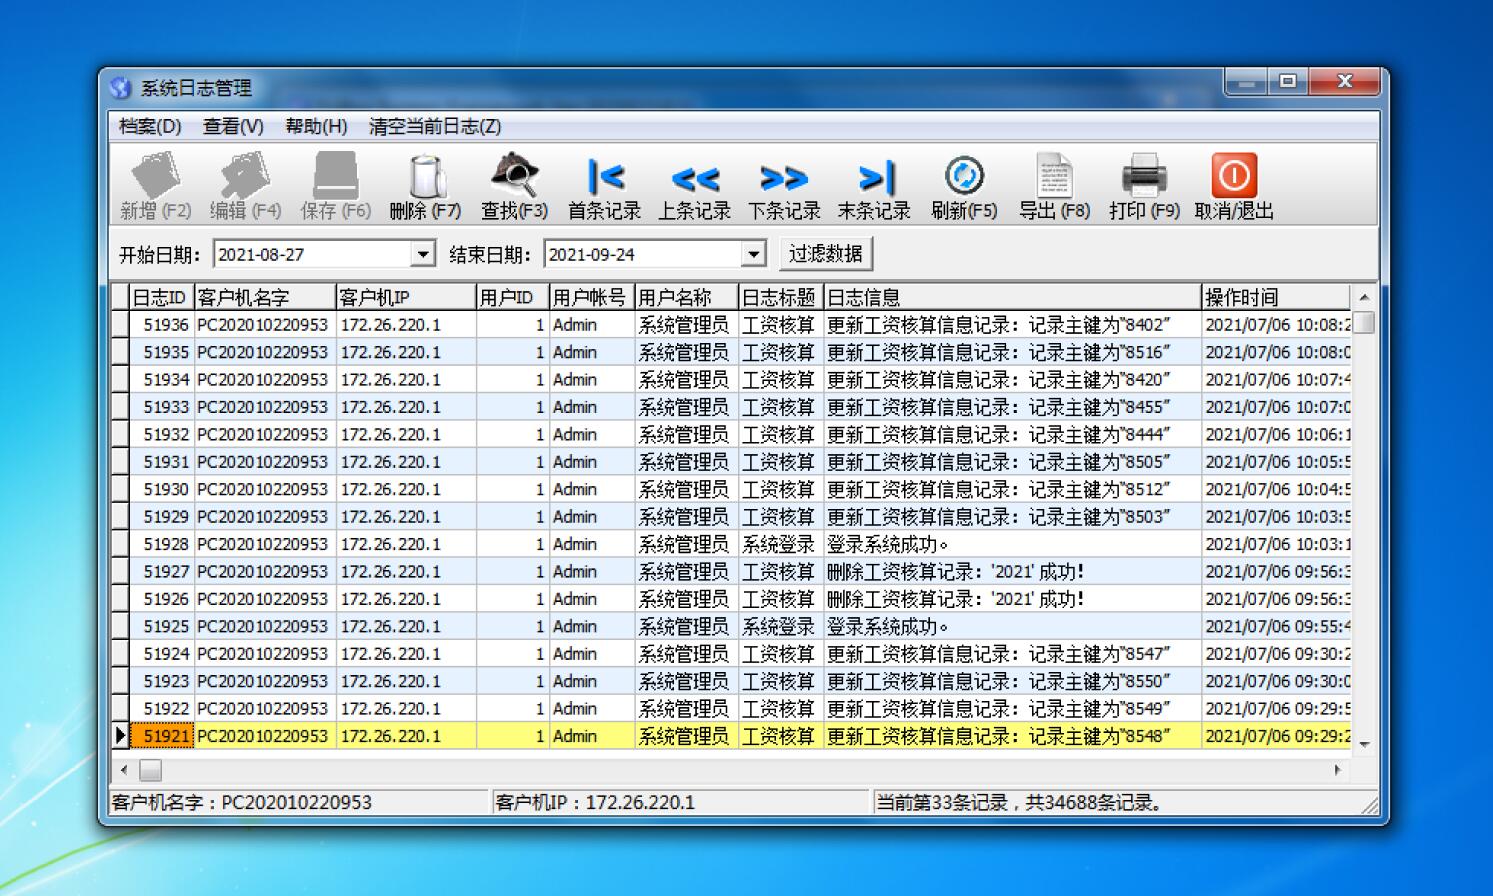Select log ID cell 51935
Image resolution: width=1493 pixels, height=896 pixels.
tap(161, 352)
